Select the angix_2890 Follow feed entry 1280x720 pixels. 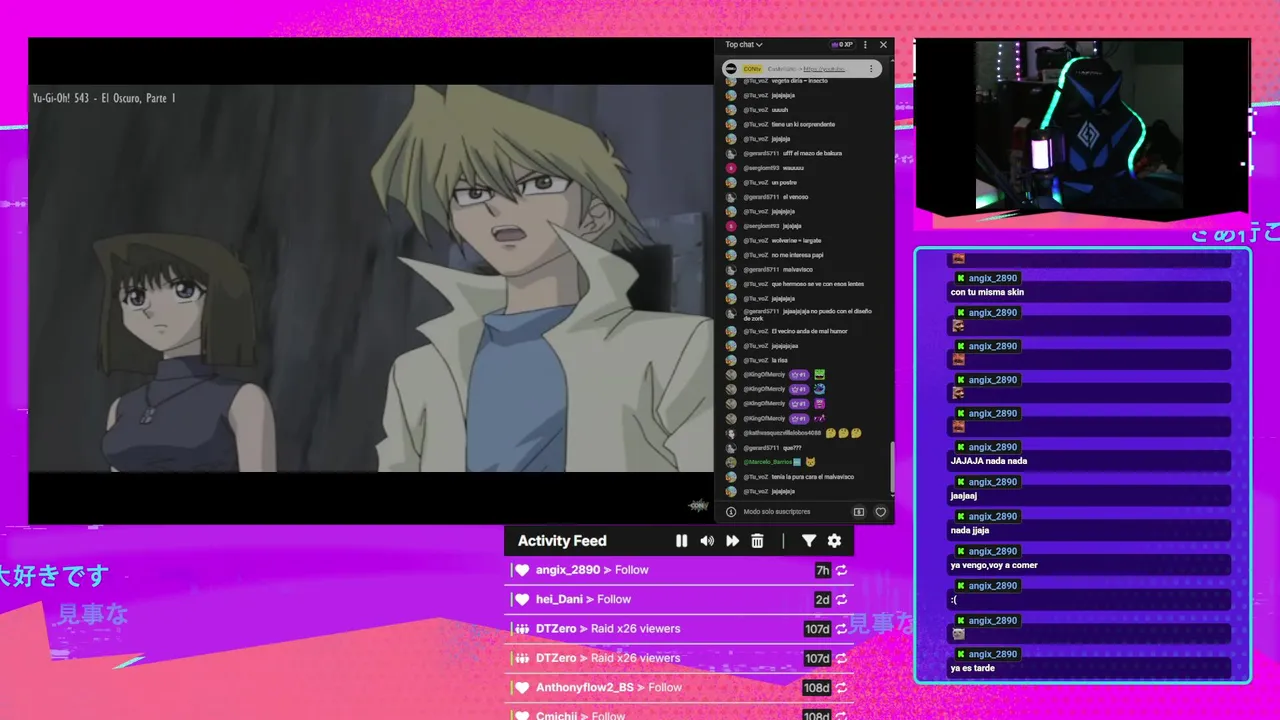(679, 570)
